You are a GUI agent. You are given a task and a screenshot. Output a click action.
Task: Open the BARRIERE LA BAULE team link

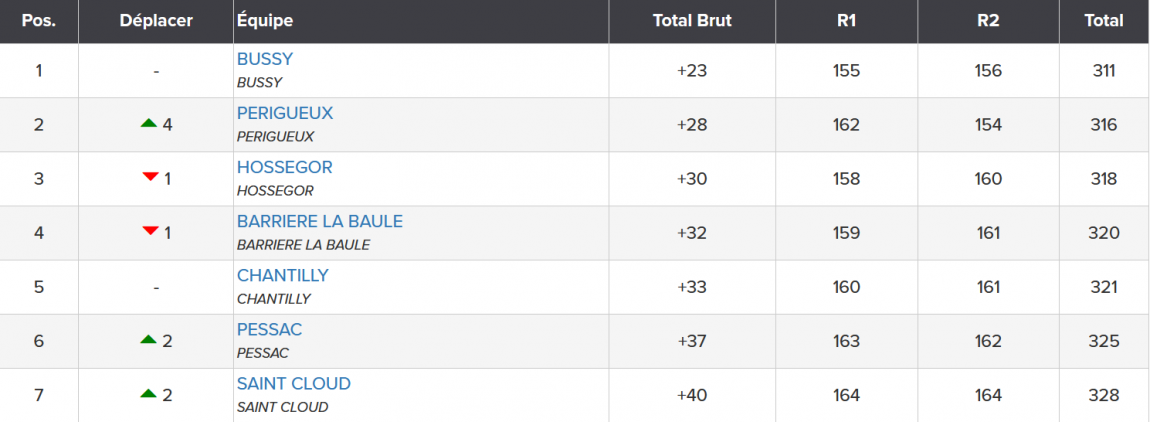coord(320,222)
